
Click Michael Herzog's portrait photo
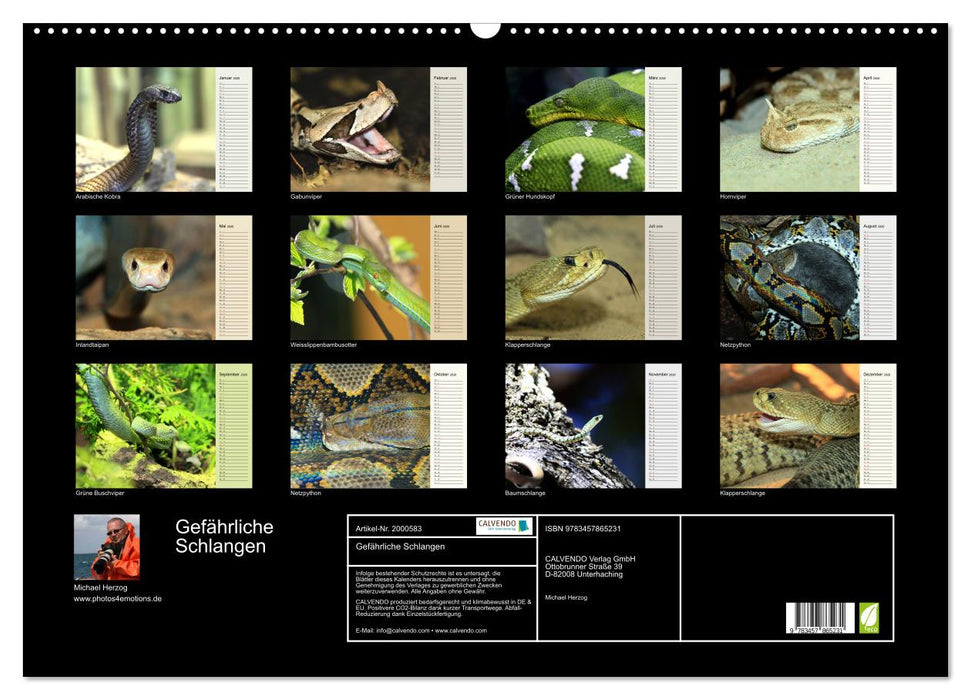(x=107, y=547)
